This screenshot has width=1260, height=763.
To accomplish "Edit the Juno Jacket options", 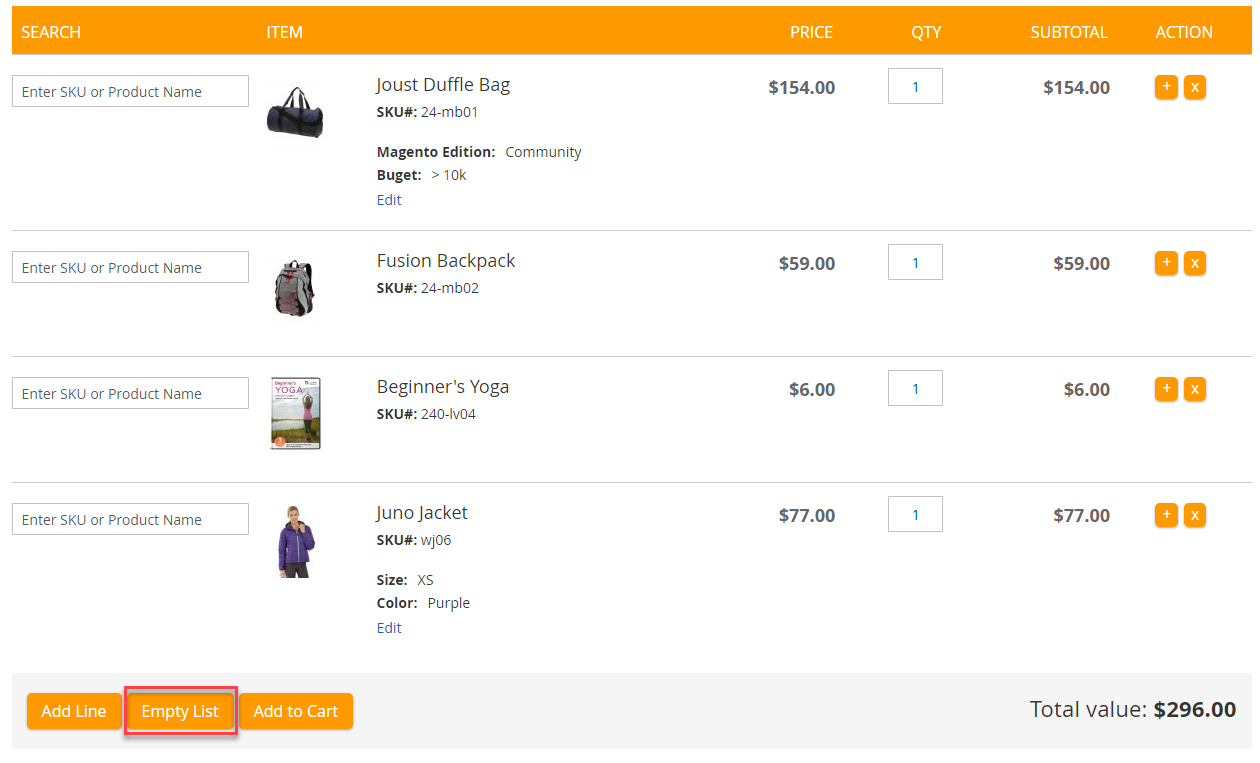I will coord(389,627).
